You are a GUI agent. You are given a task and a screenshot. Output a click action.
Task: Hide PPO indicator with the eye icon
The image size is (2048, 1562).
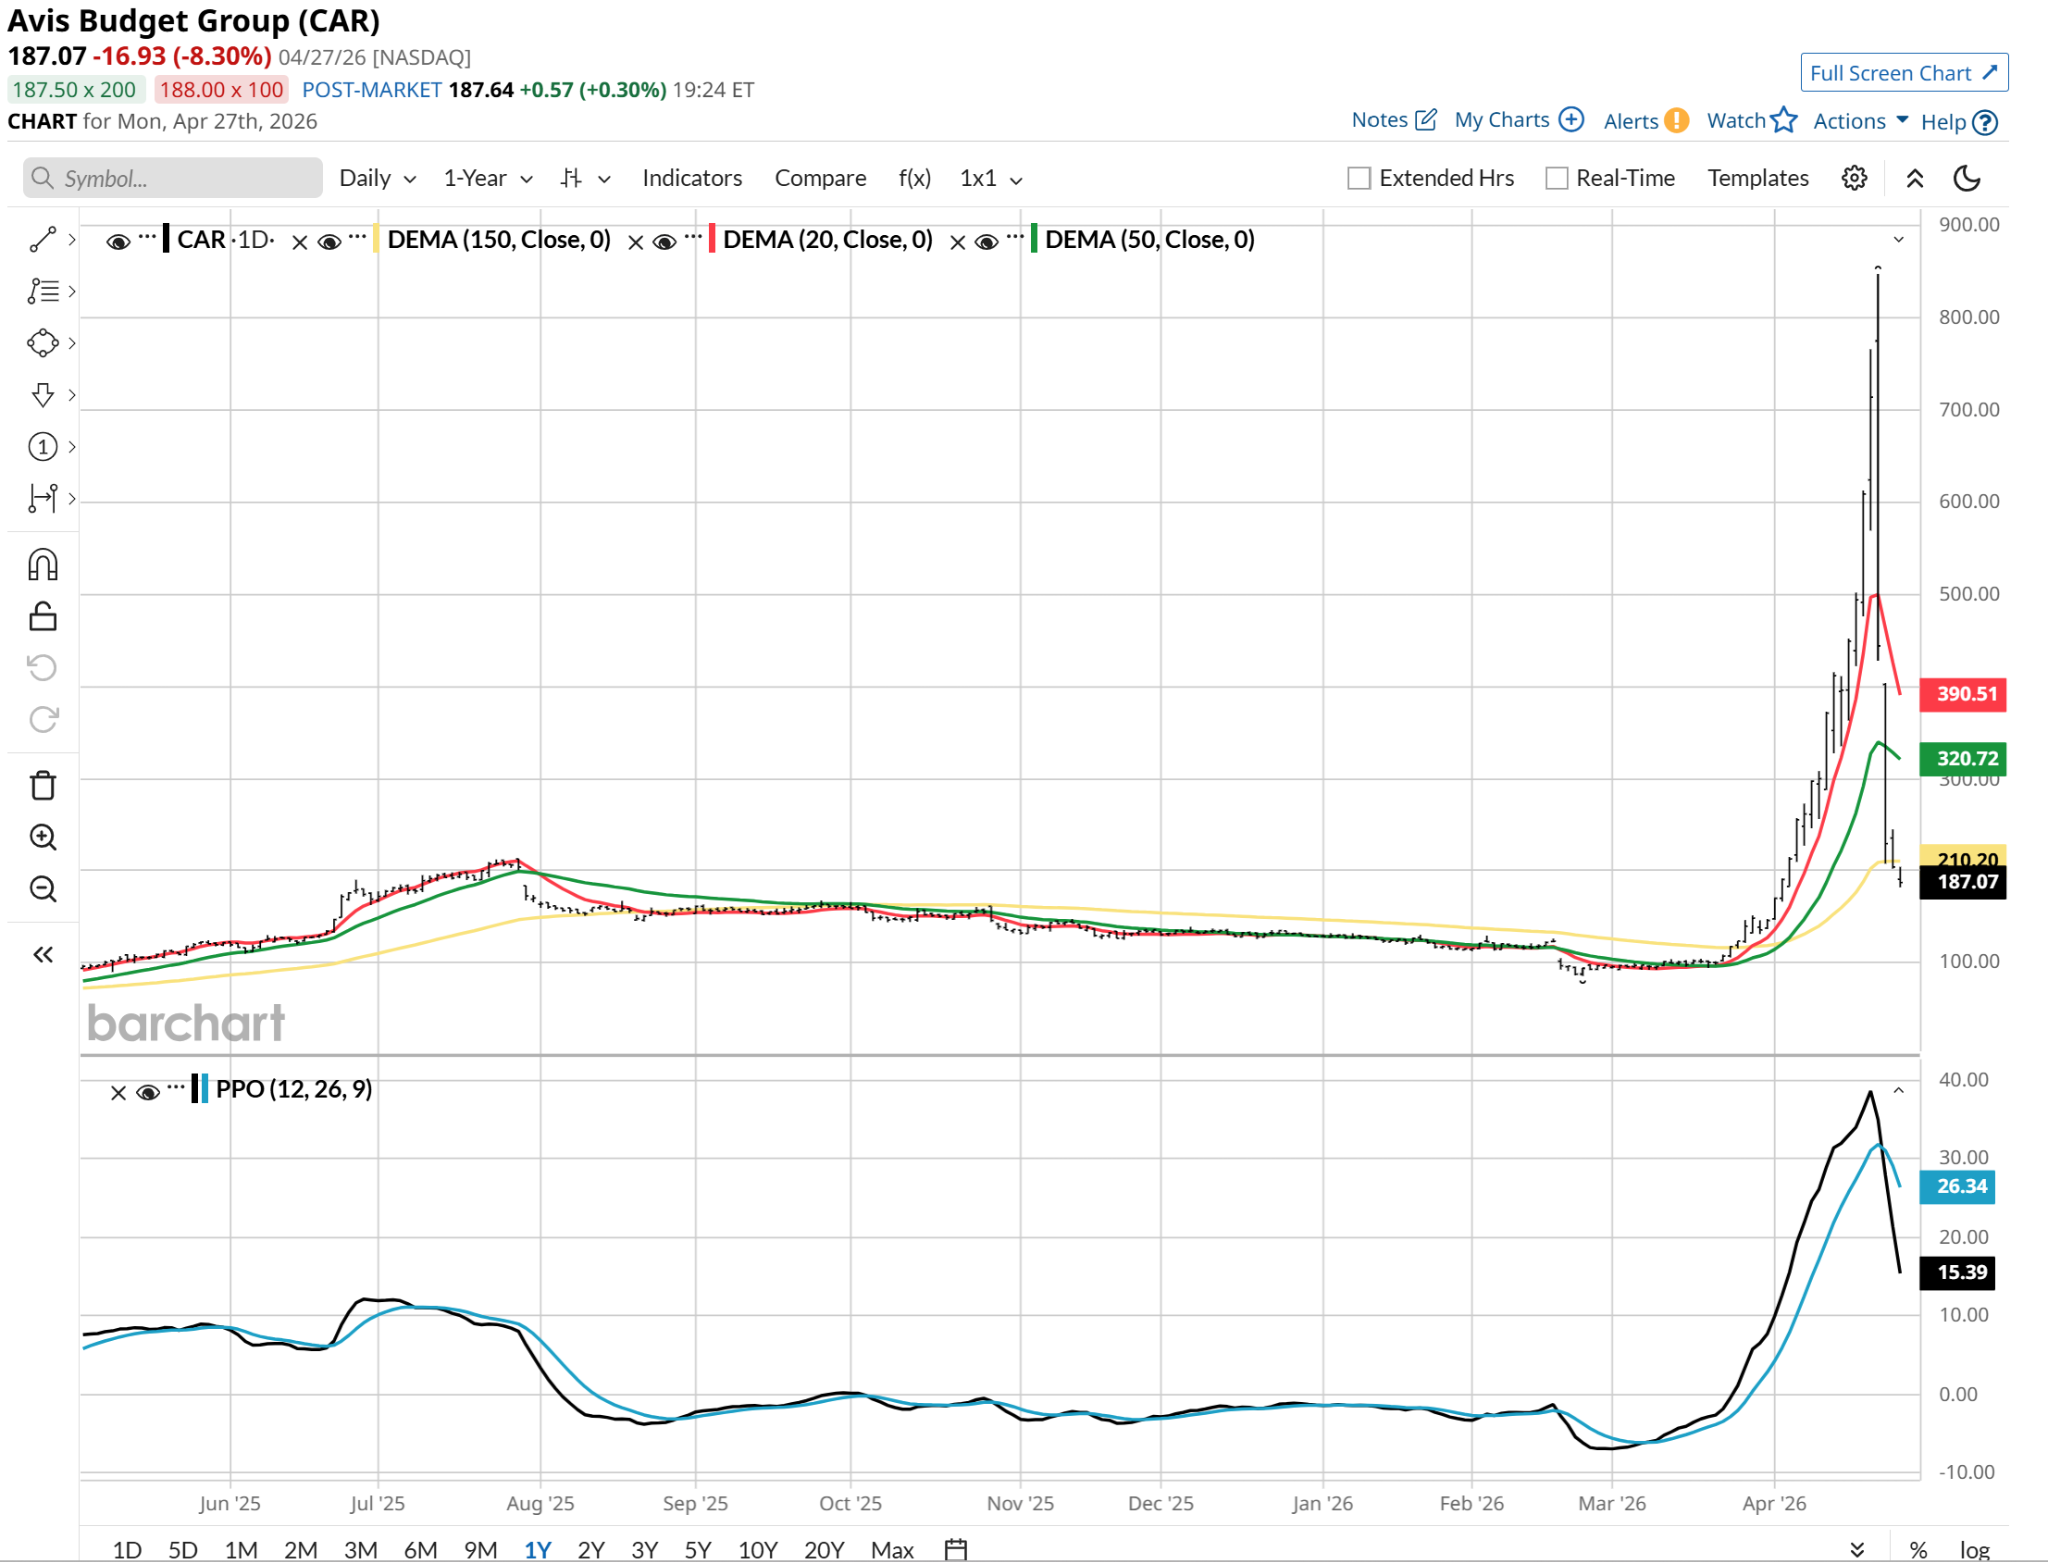(148, 1092)
